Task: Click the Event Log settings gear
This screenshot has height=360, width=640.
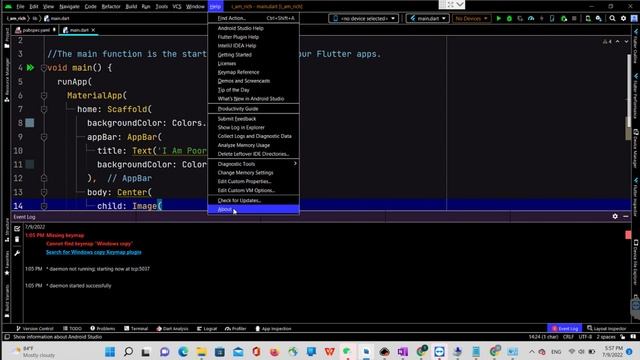Action: tap(615, 216)
